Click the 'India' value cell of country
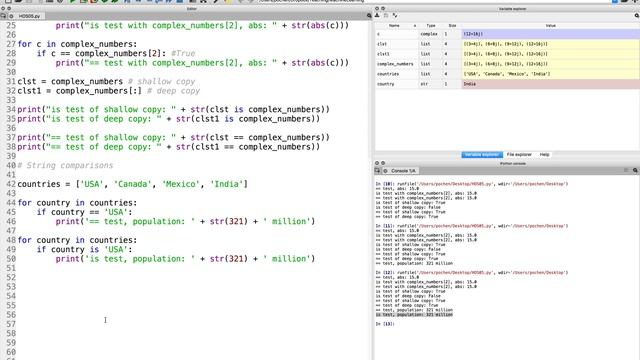 click(551, 84)
